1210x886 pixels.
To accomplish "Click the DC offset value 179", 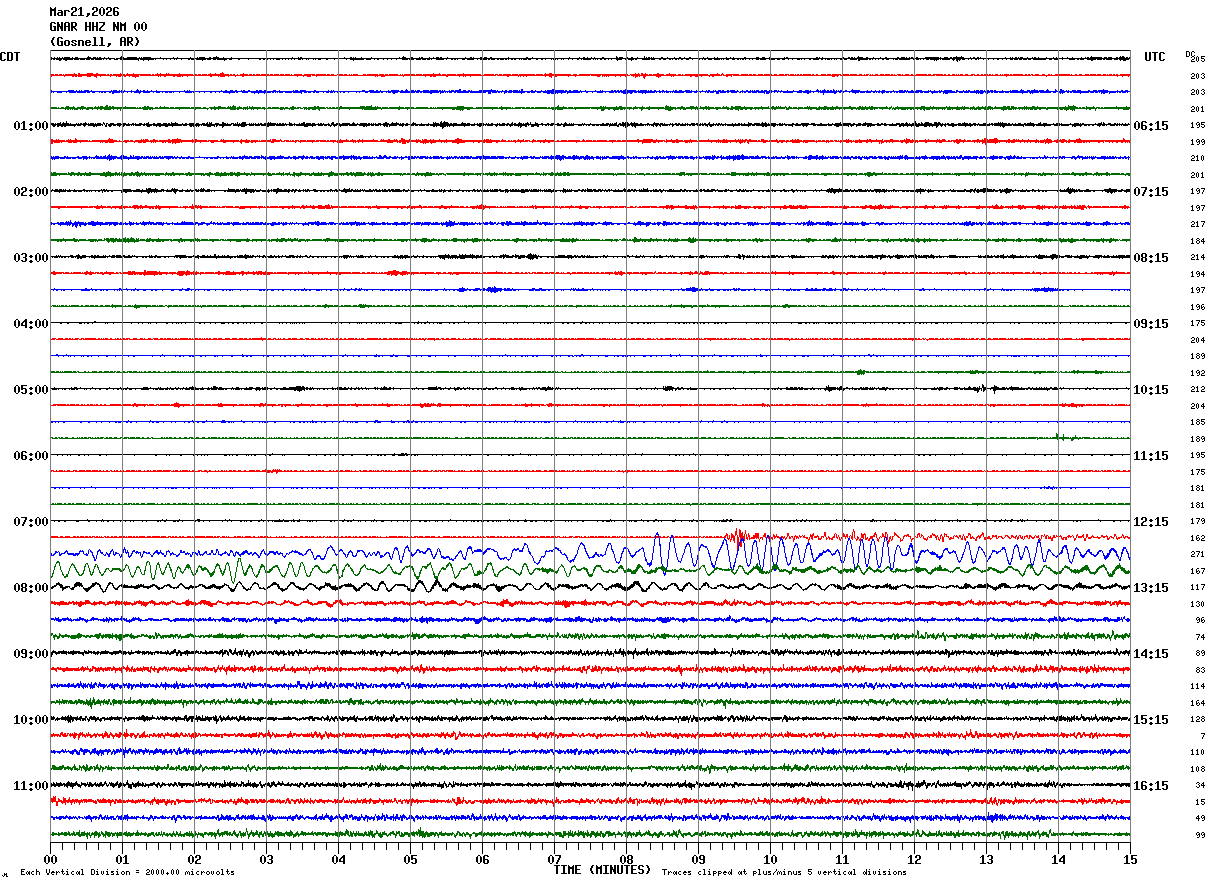I will click(1197, 521).
